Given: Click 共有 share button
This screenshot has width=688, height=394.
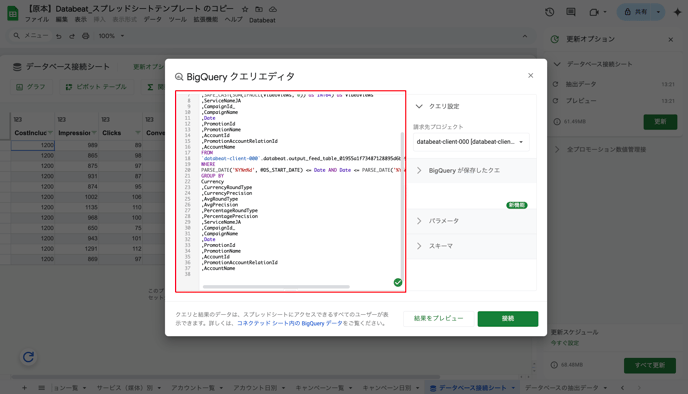Looking at the screenshot, I should click(x=636, y=12).
